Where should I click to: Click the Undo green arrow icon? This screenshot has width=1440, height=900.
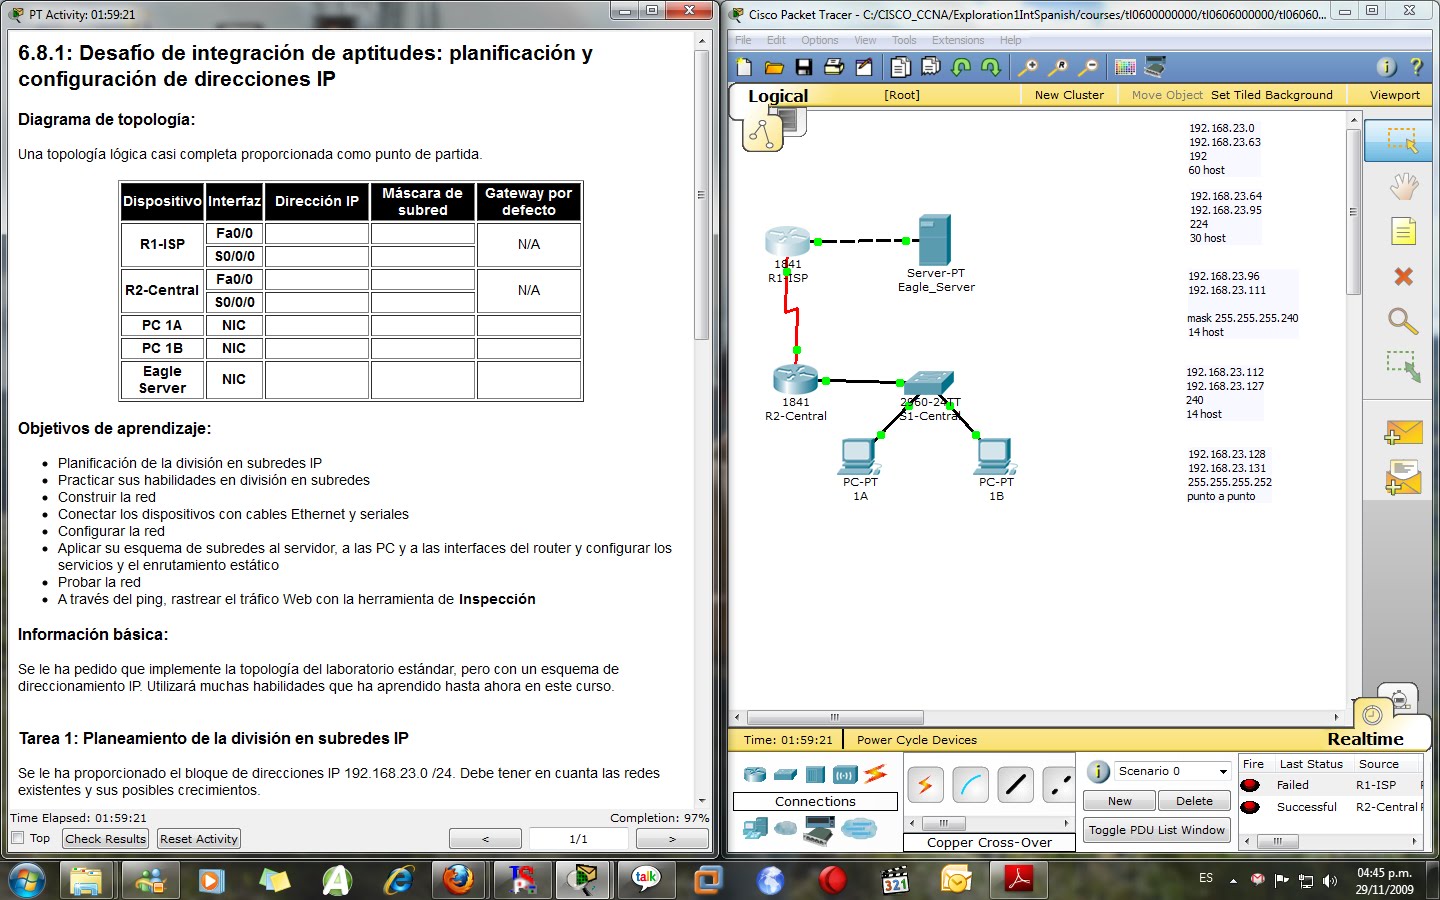coord(961,67)
